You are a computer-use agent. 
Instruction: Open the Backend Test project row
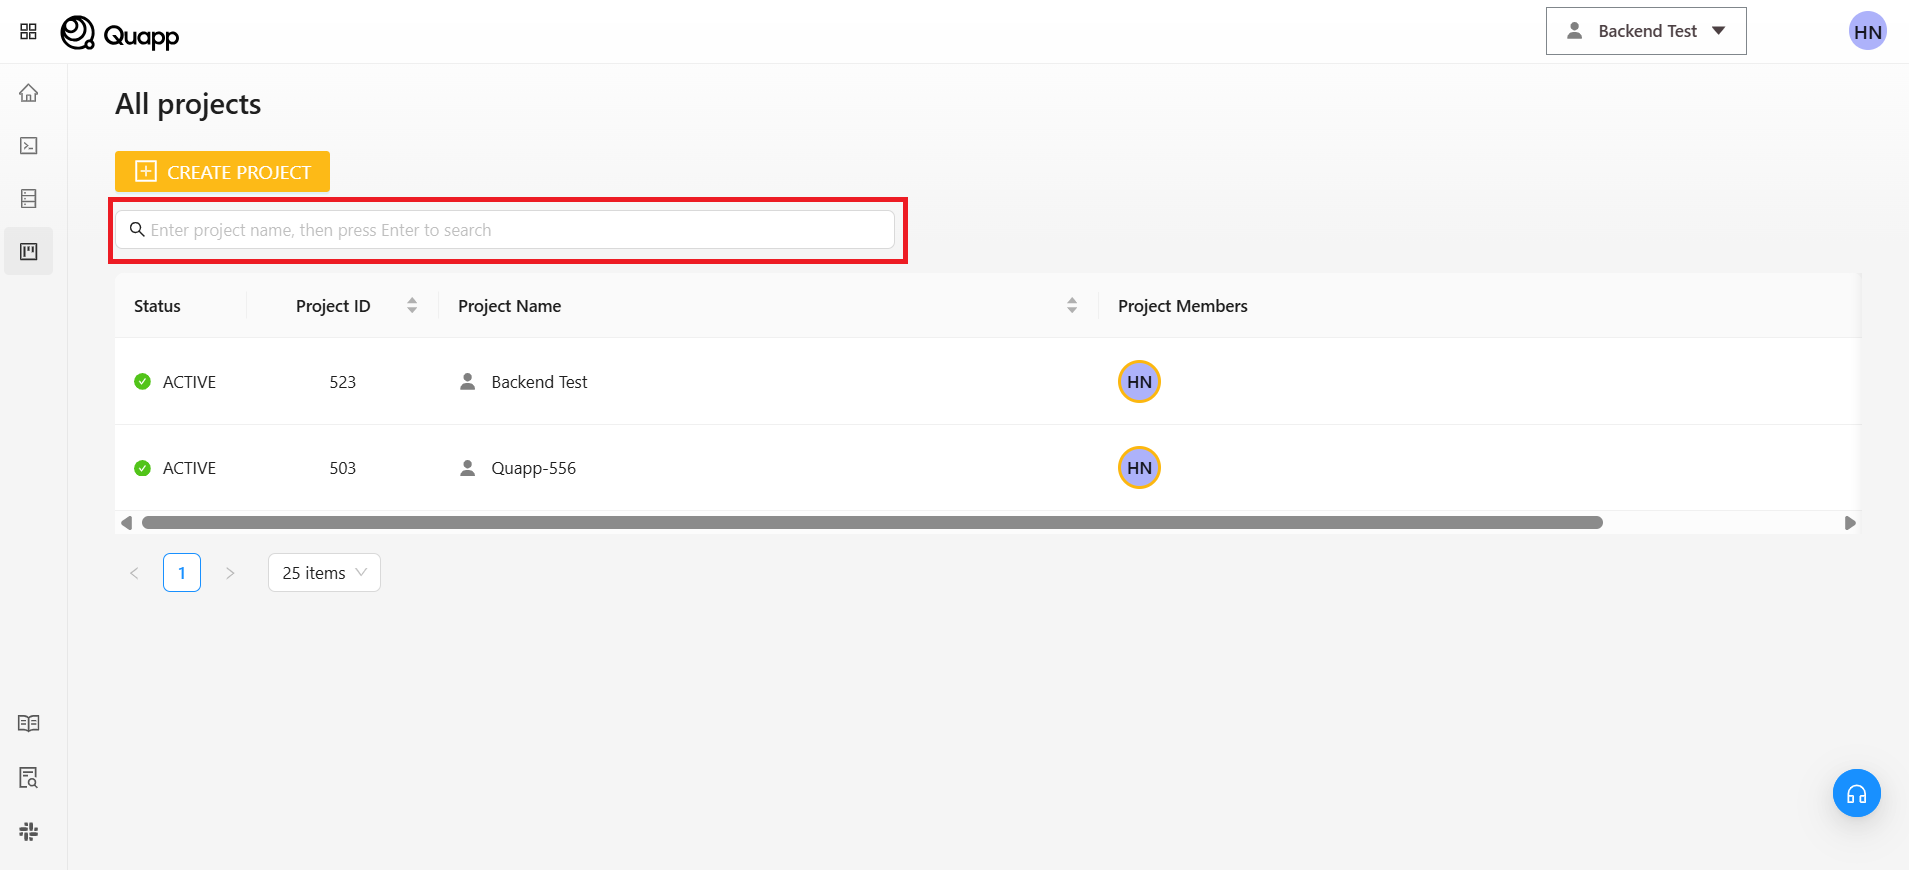point(539,382)
